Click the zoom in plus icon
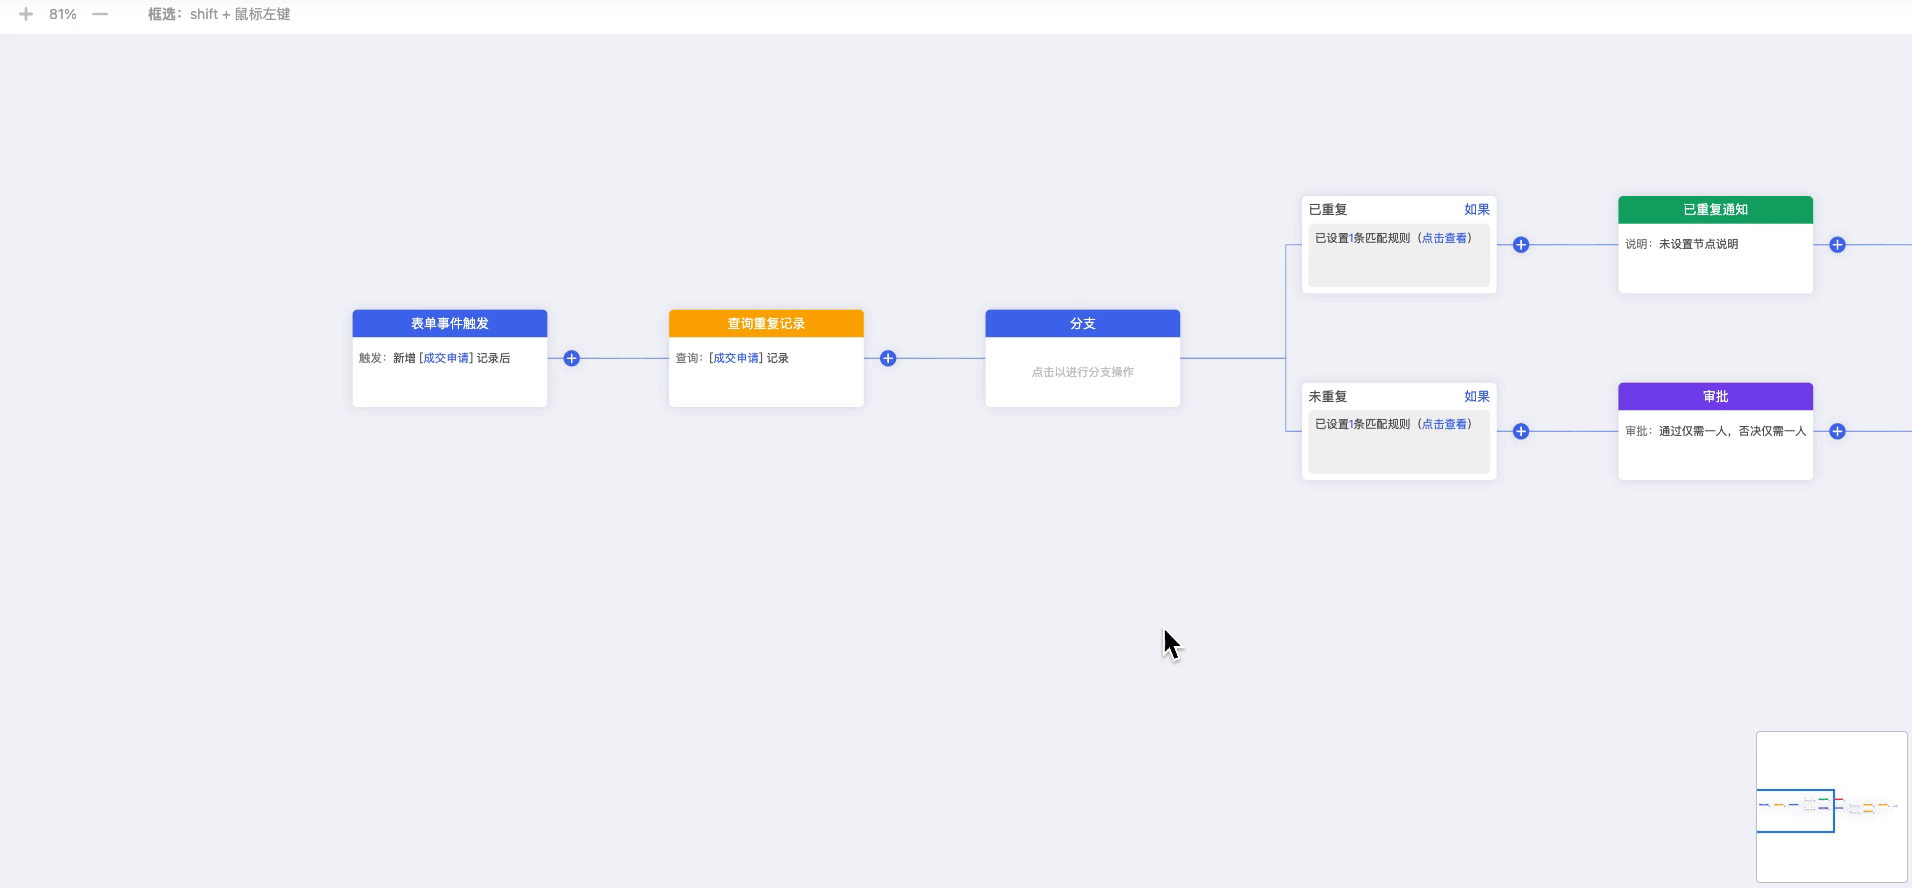Viewport: 1912px width, 888px height. [26, 14]
